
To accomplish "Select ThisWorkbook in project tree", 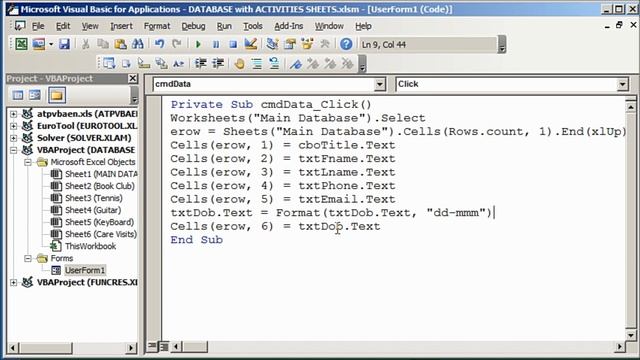I will coord(90,247).
